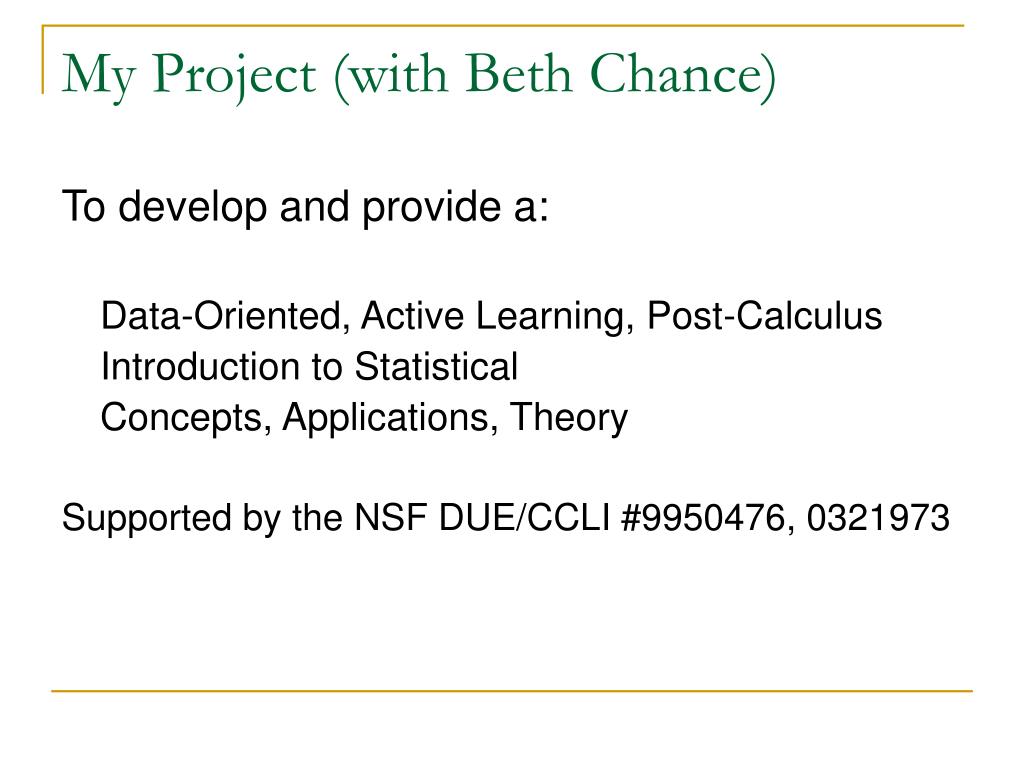The width and height of the screenshot is (1024, 768).
Task: Click the word "Statistical"
Action: [x=436, y=366]
